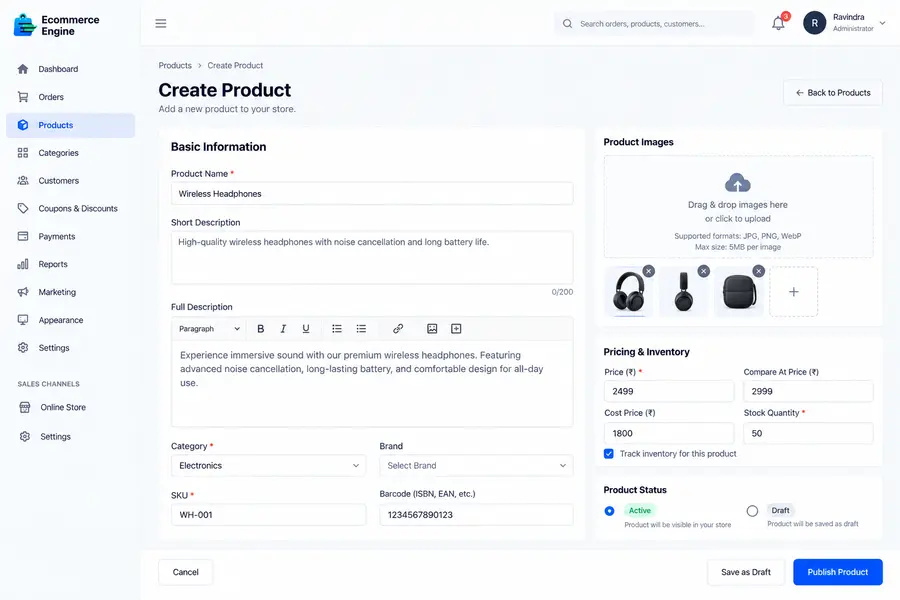
Task: Go to Orders in the sidebar
Action: tap(71, 97)
